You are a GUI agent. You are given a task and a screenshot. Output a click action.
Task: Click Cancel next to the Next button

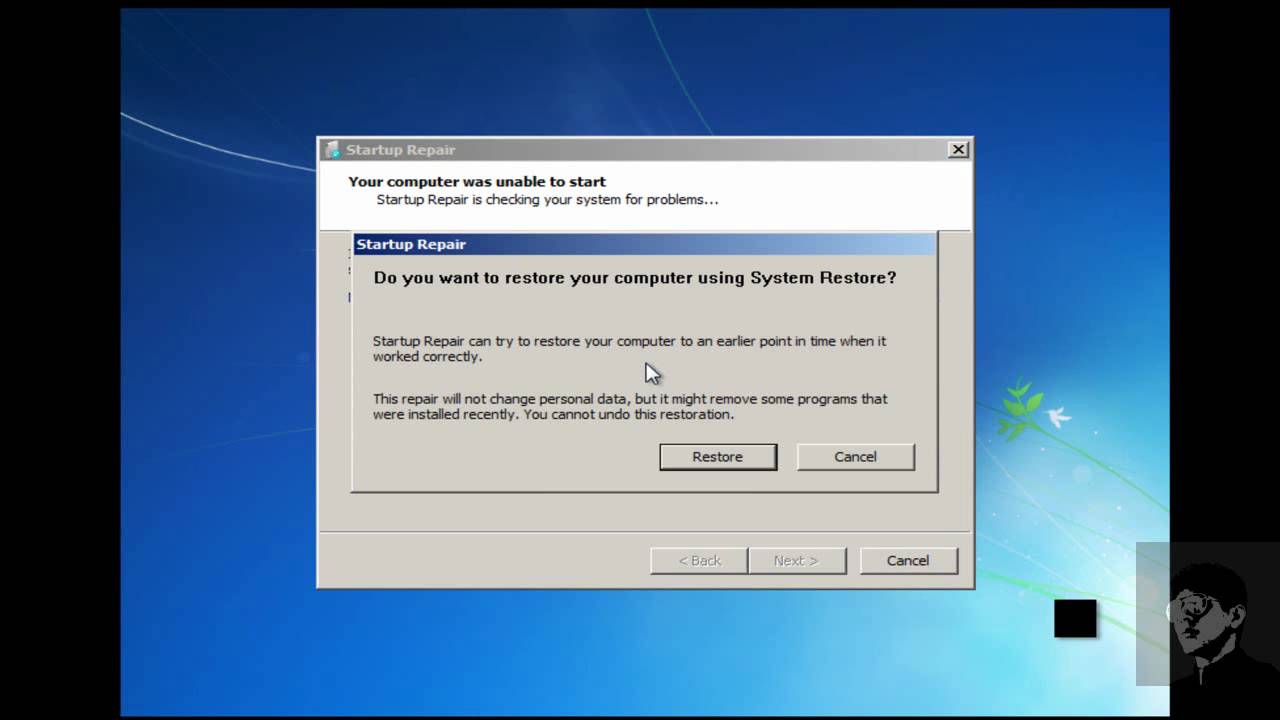click(x=908, y=561)
